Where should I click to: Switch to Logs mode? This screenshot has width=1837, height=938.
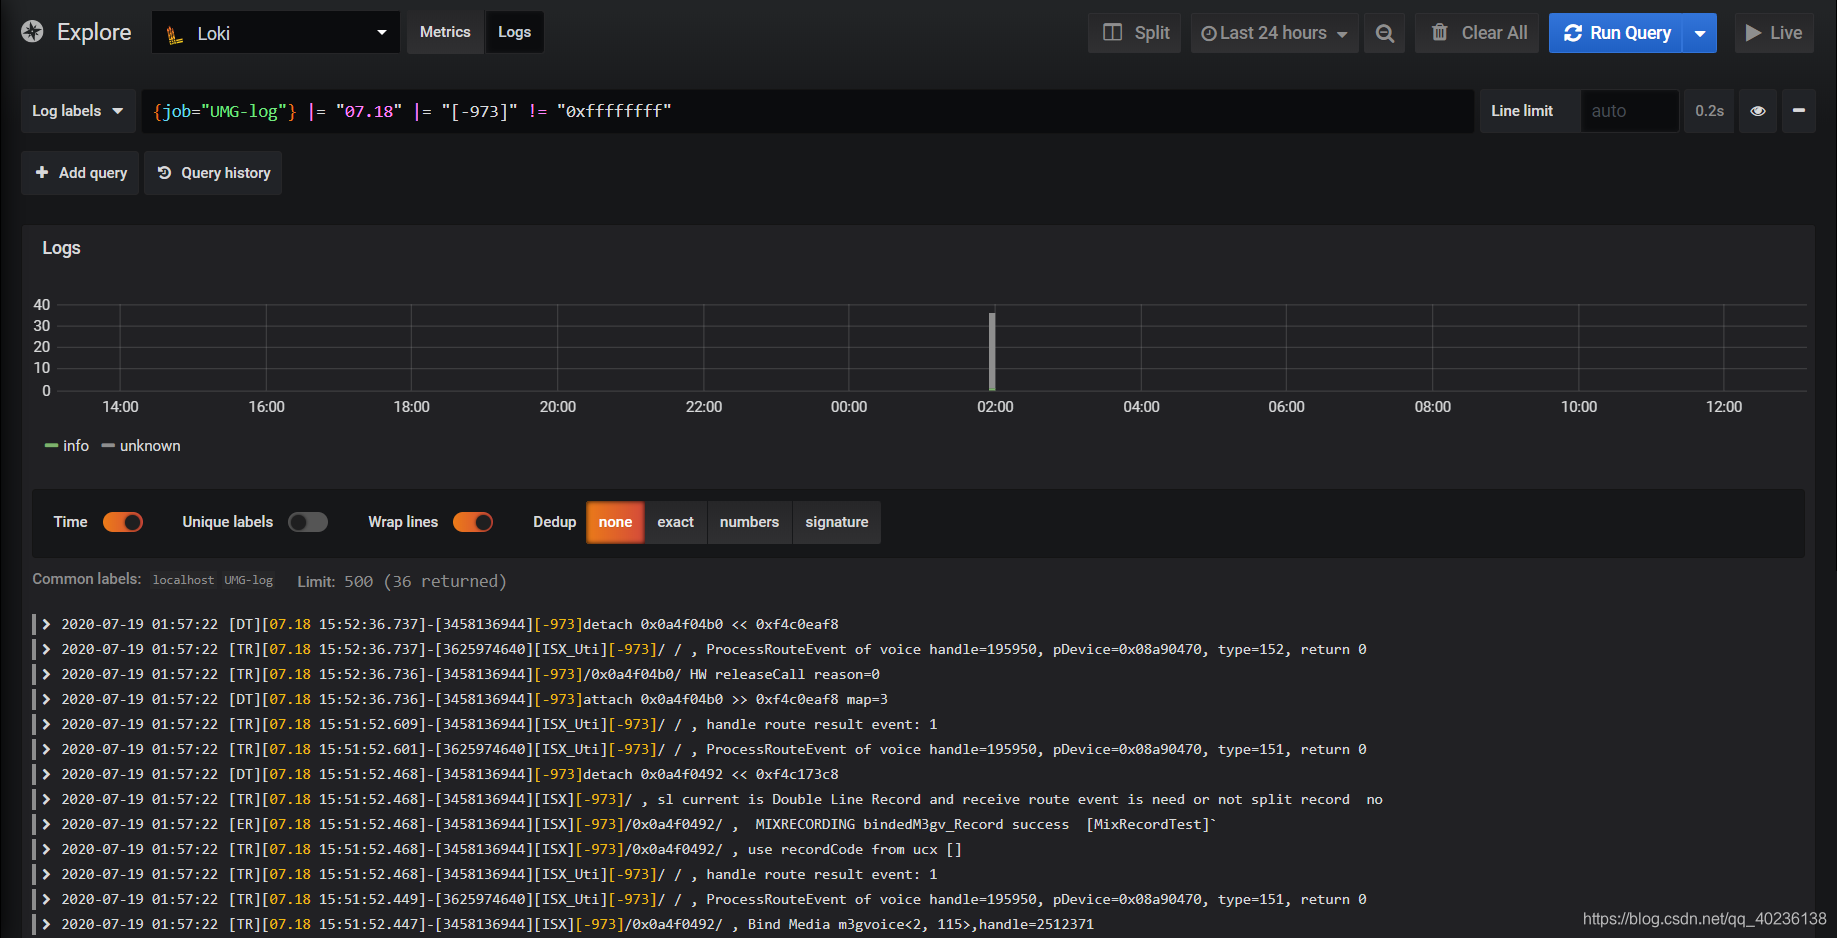514,32
